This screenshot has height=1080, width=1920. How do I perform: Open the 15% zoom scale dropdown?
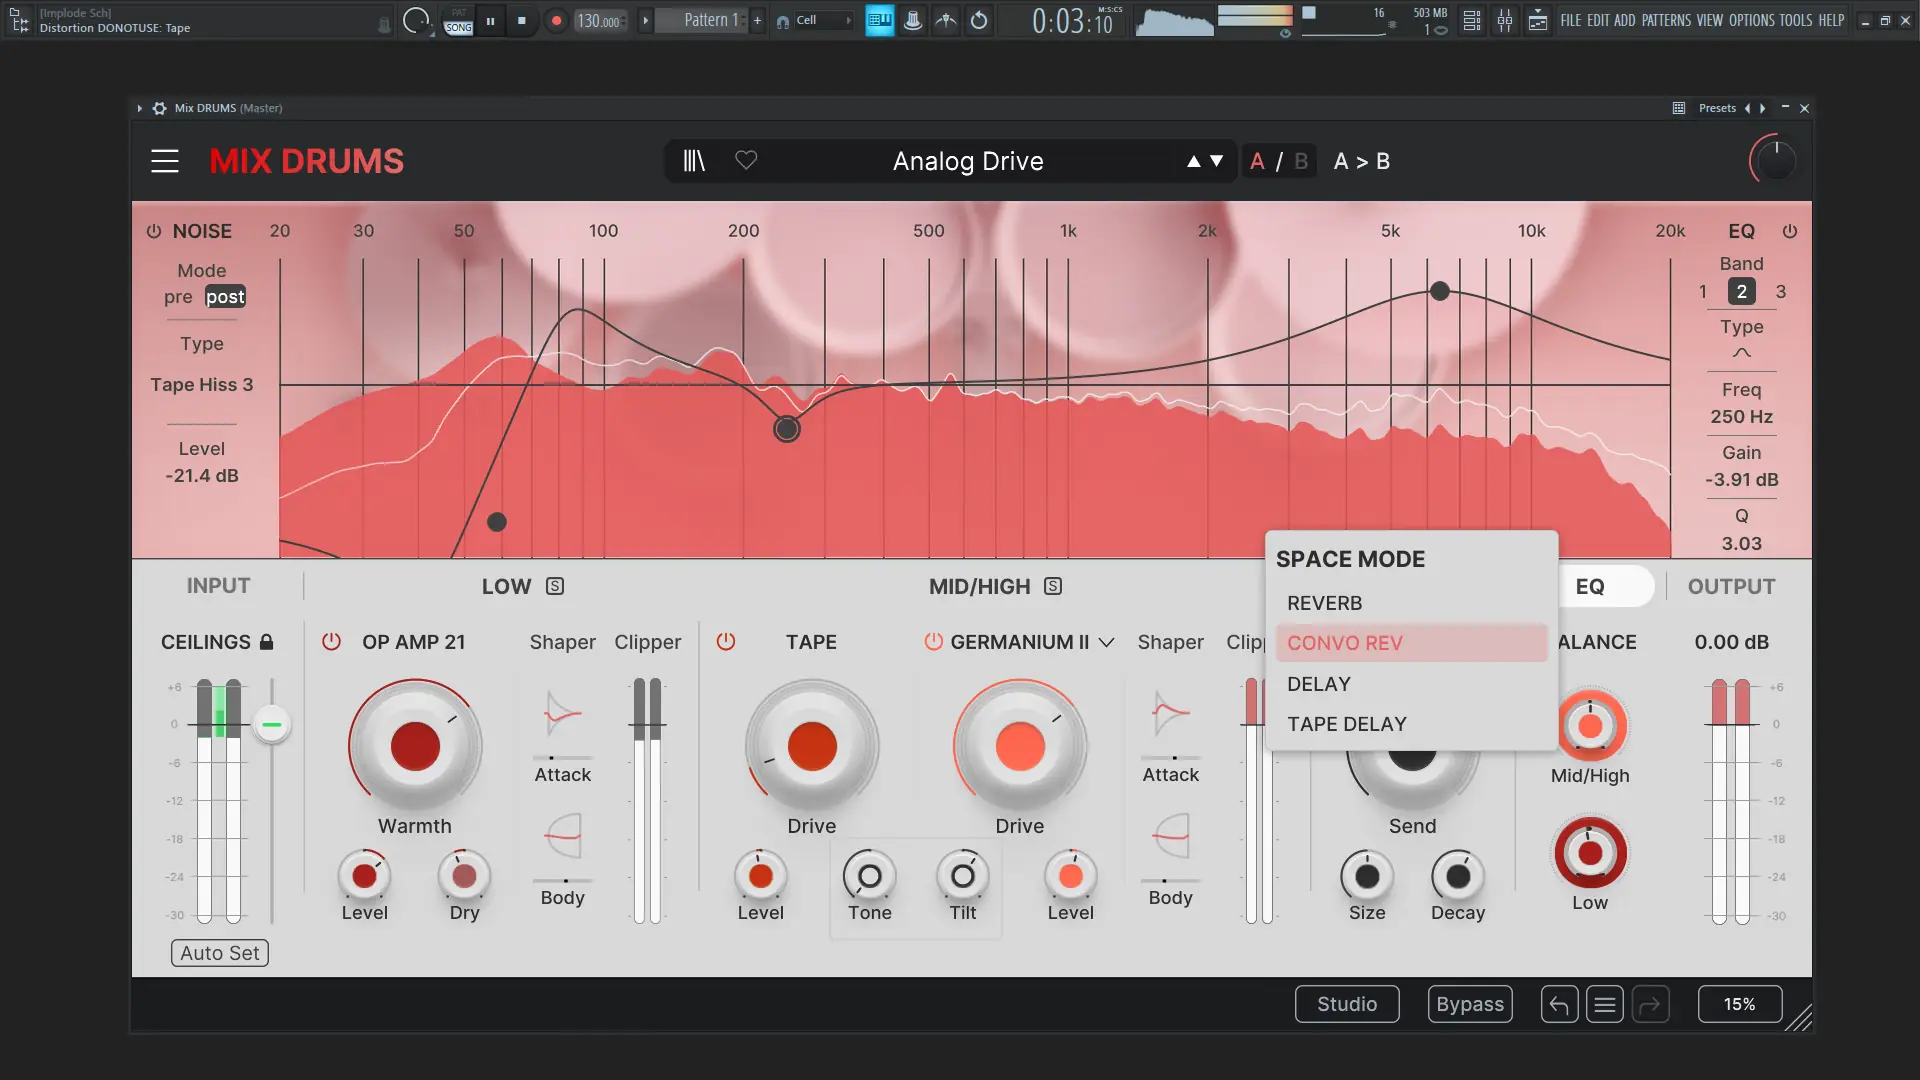(x=1739, y=1004)
